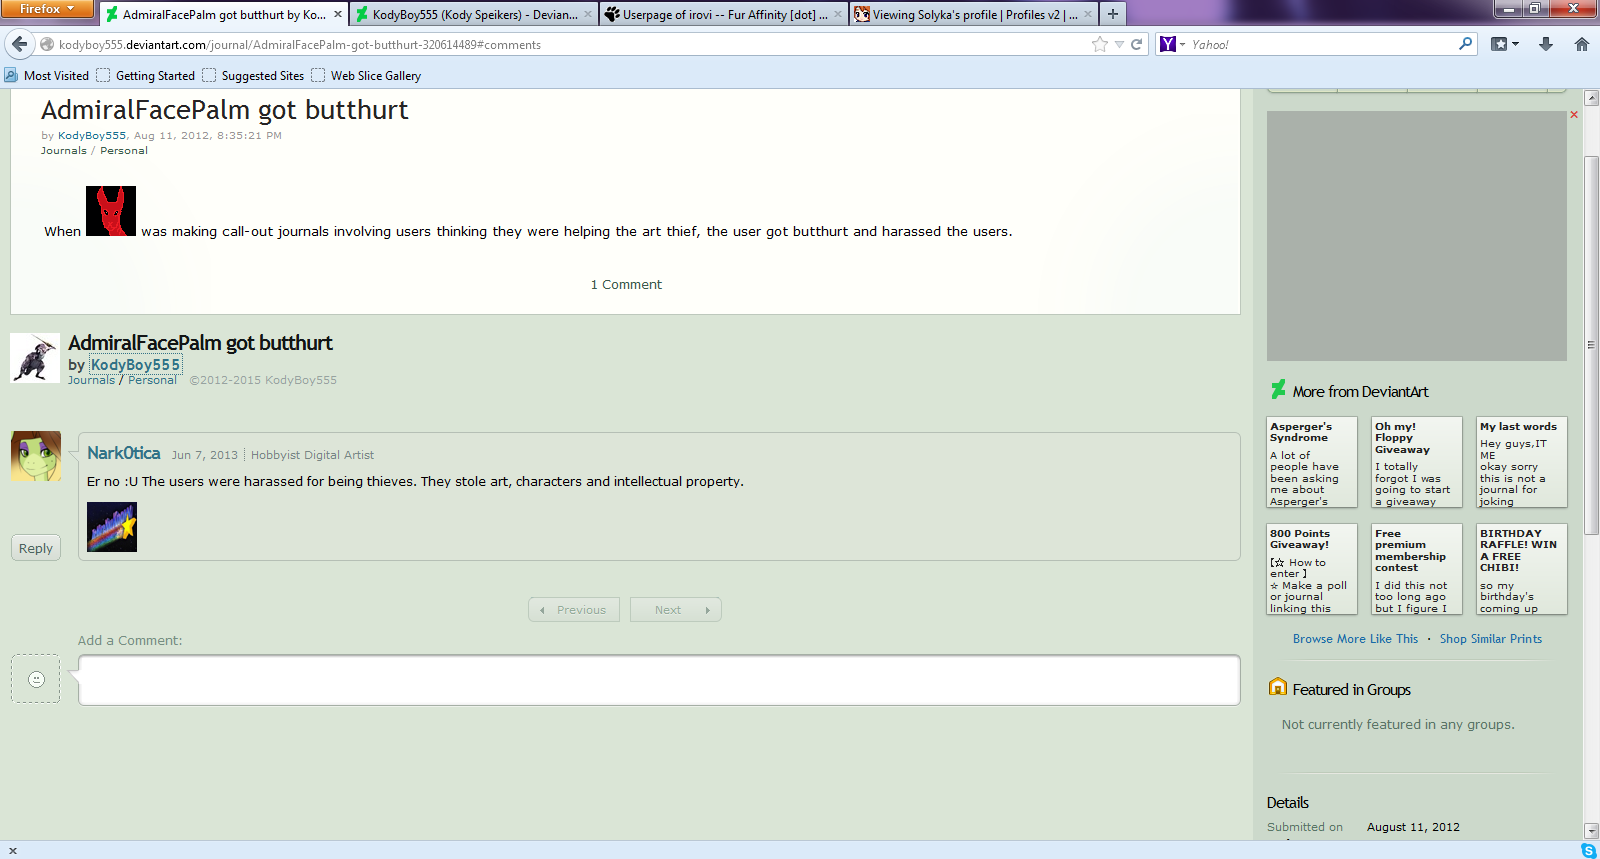Open NarkOtica's profile link
This screenshot has width=1600, height=859.
[124, 453]
